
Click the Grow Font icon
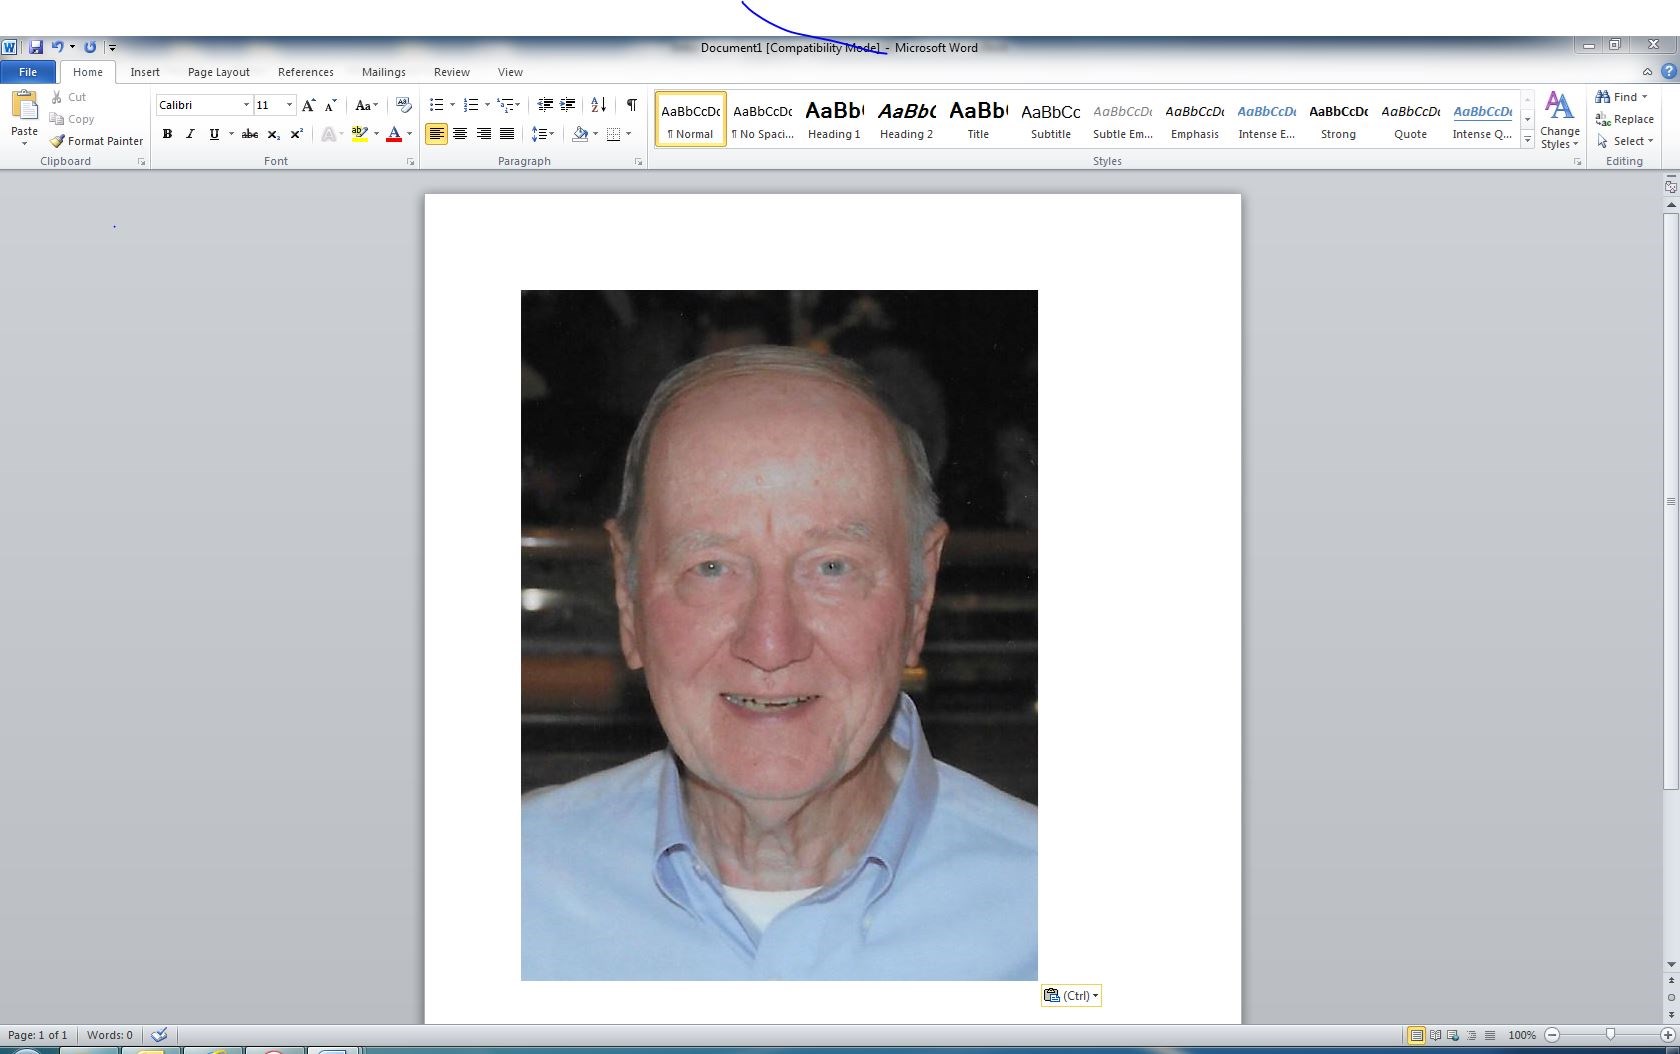coord(308,105)
